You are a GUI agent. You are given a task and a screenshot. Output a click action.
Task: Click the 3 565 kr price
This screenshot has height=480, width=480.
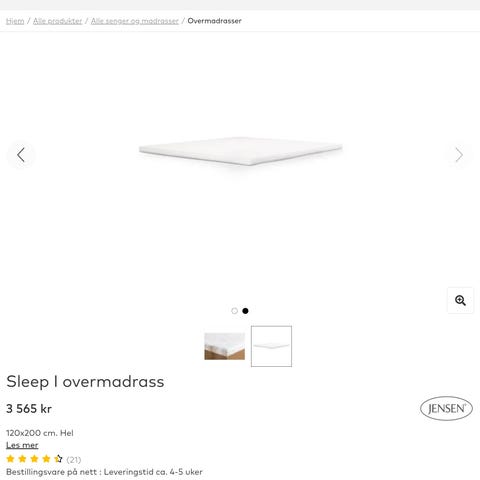pyautogui.click(x=29, y=409)
